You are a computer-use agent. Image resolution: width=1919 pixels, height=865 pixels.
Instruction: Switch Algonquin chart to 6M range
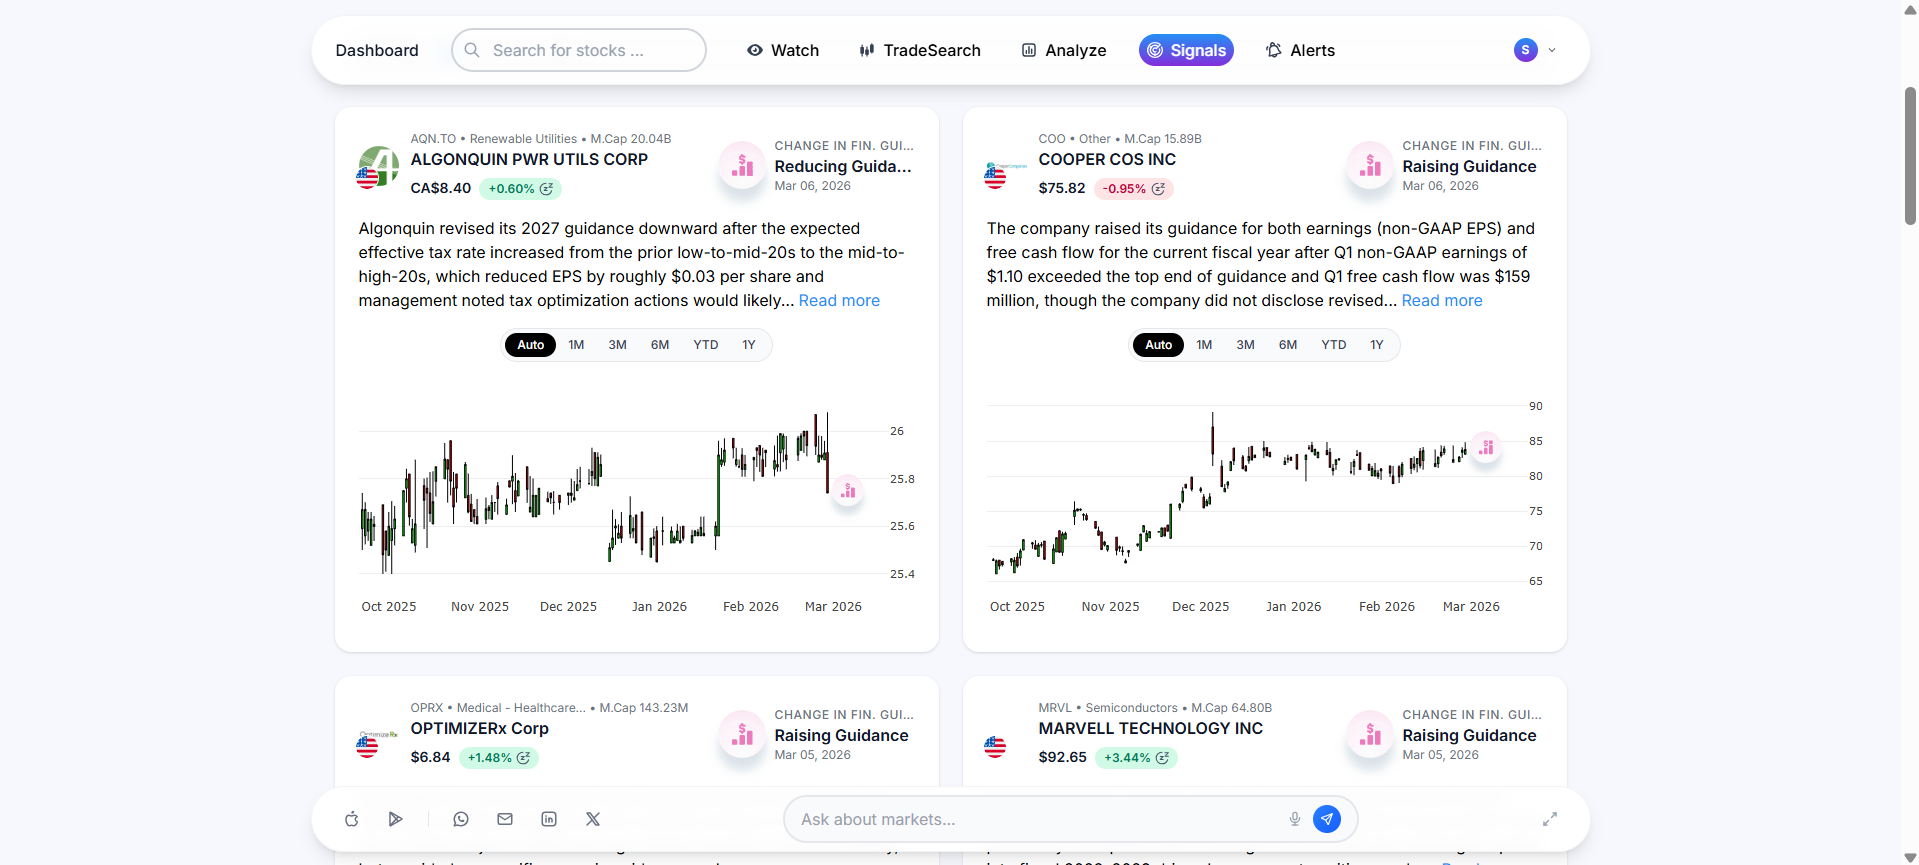pyautogui.click(x=660, y=345)
